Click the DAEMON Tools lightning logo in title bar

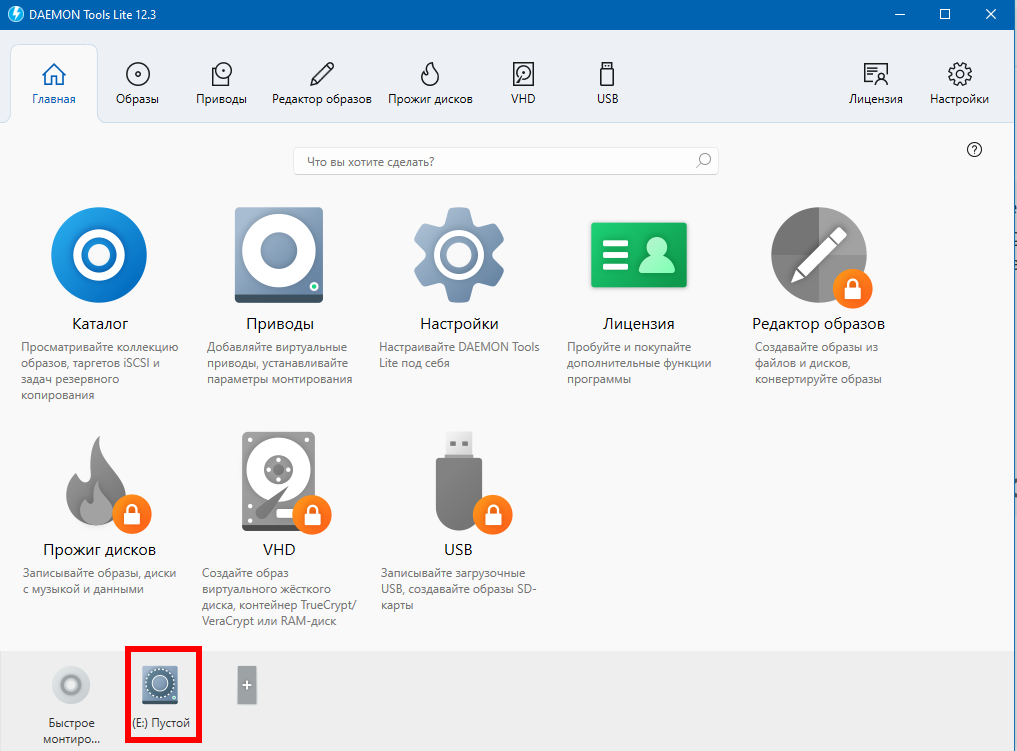point(16,14)
